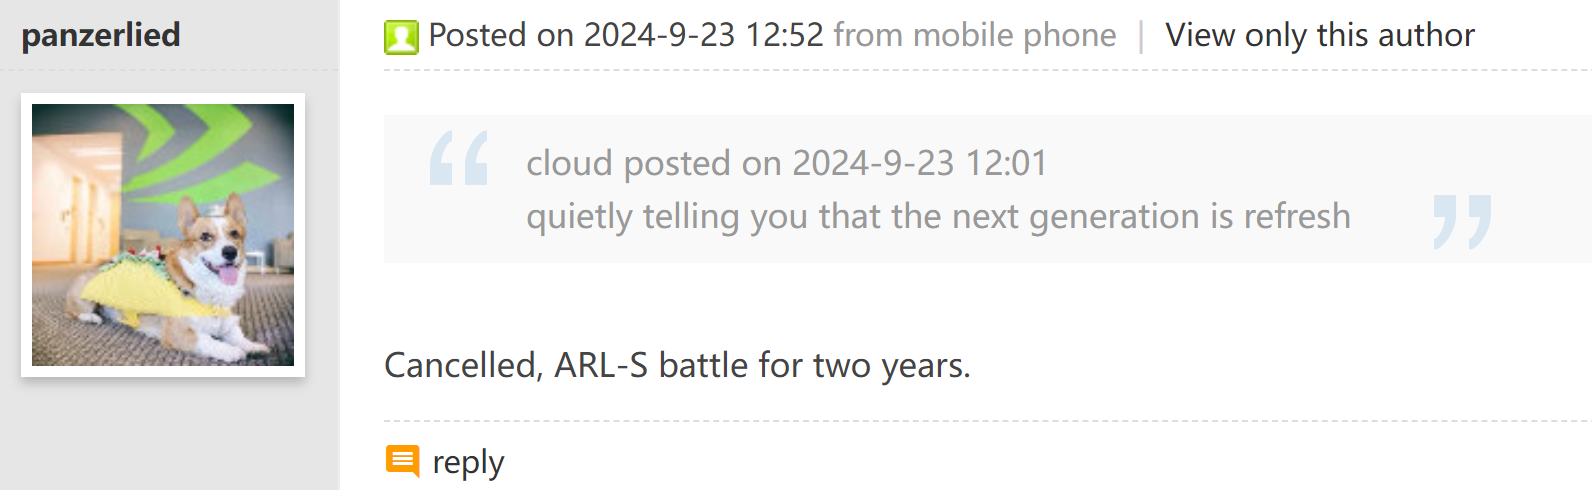Open panzerlied's profile from the username
1592x490 pixels.
pos(101,35)
